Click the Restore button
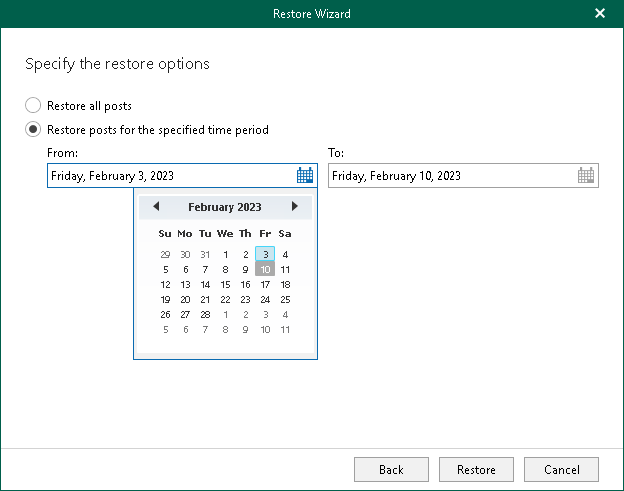This screenshot has width=624, height=491. [x=476, y=469]
